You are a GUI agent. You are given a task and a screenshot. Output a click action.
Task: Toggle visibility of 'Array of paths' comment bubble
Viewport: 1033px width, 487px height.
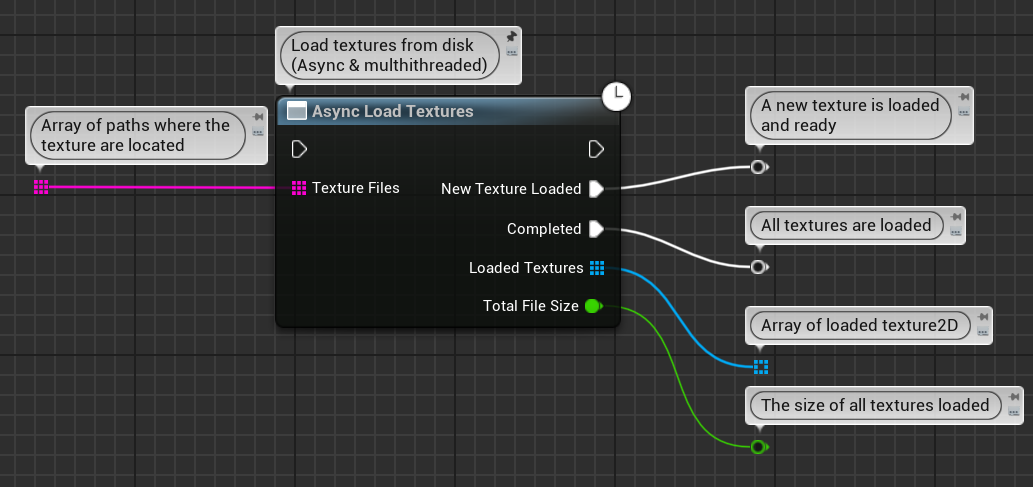(258, 132)
